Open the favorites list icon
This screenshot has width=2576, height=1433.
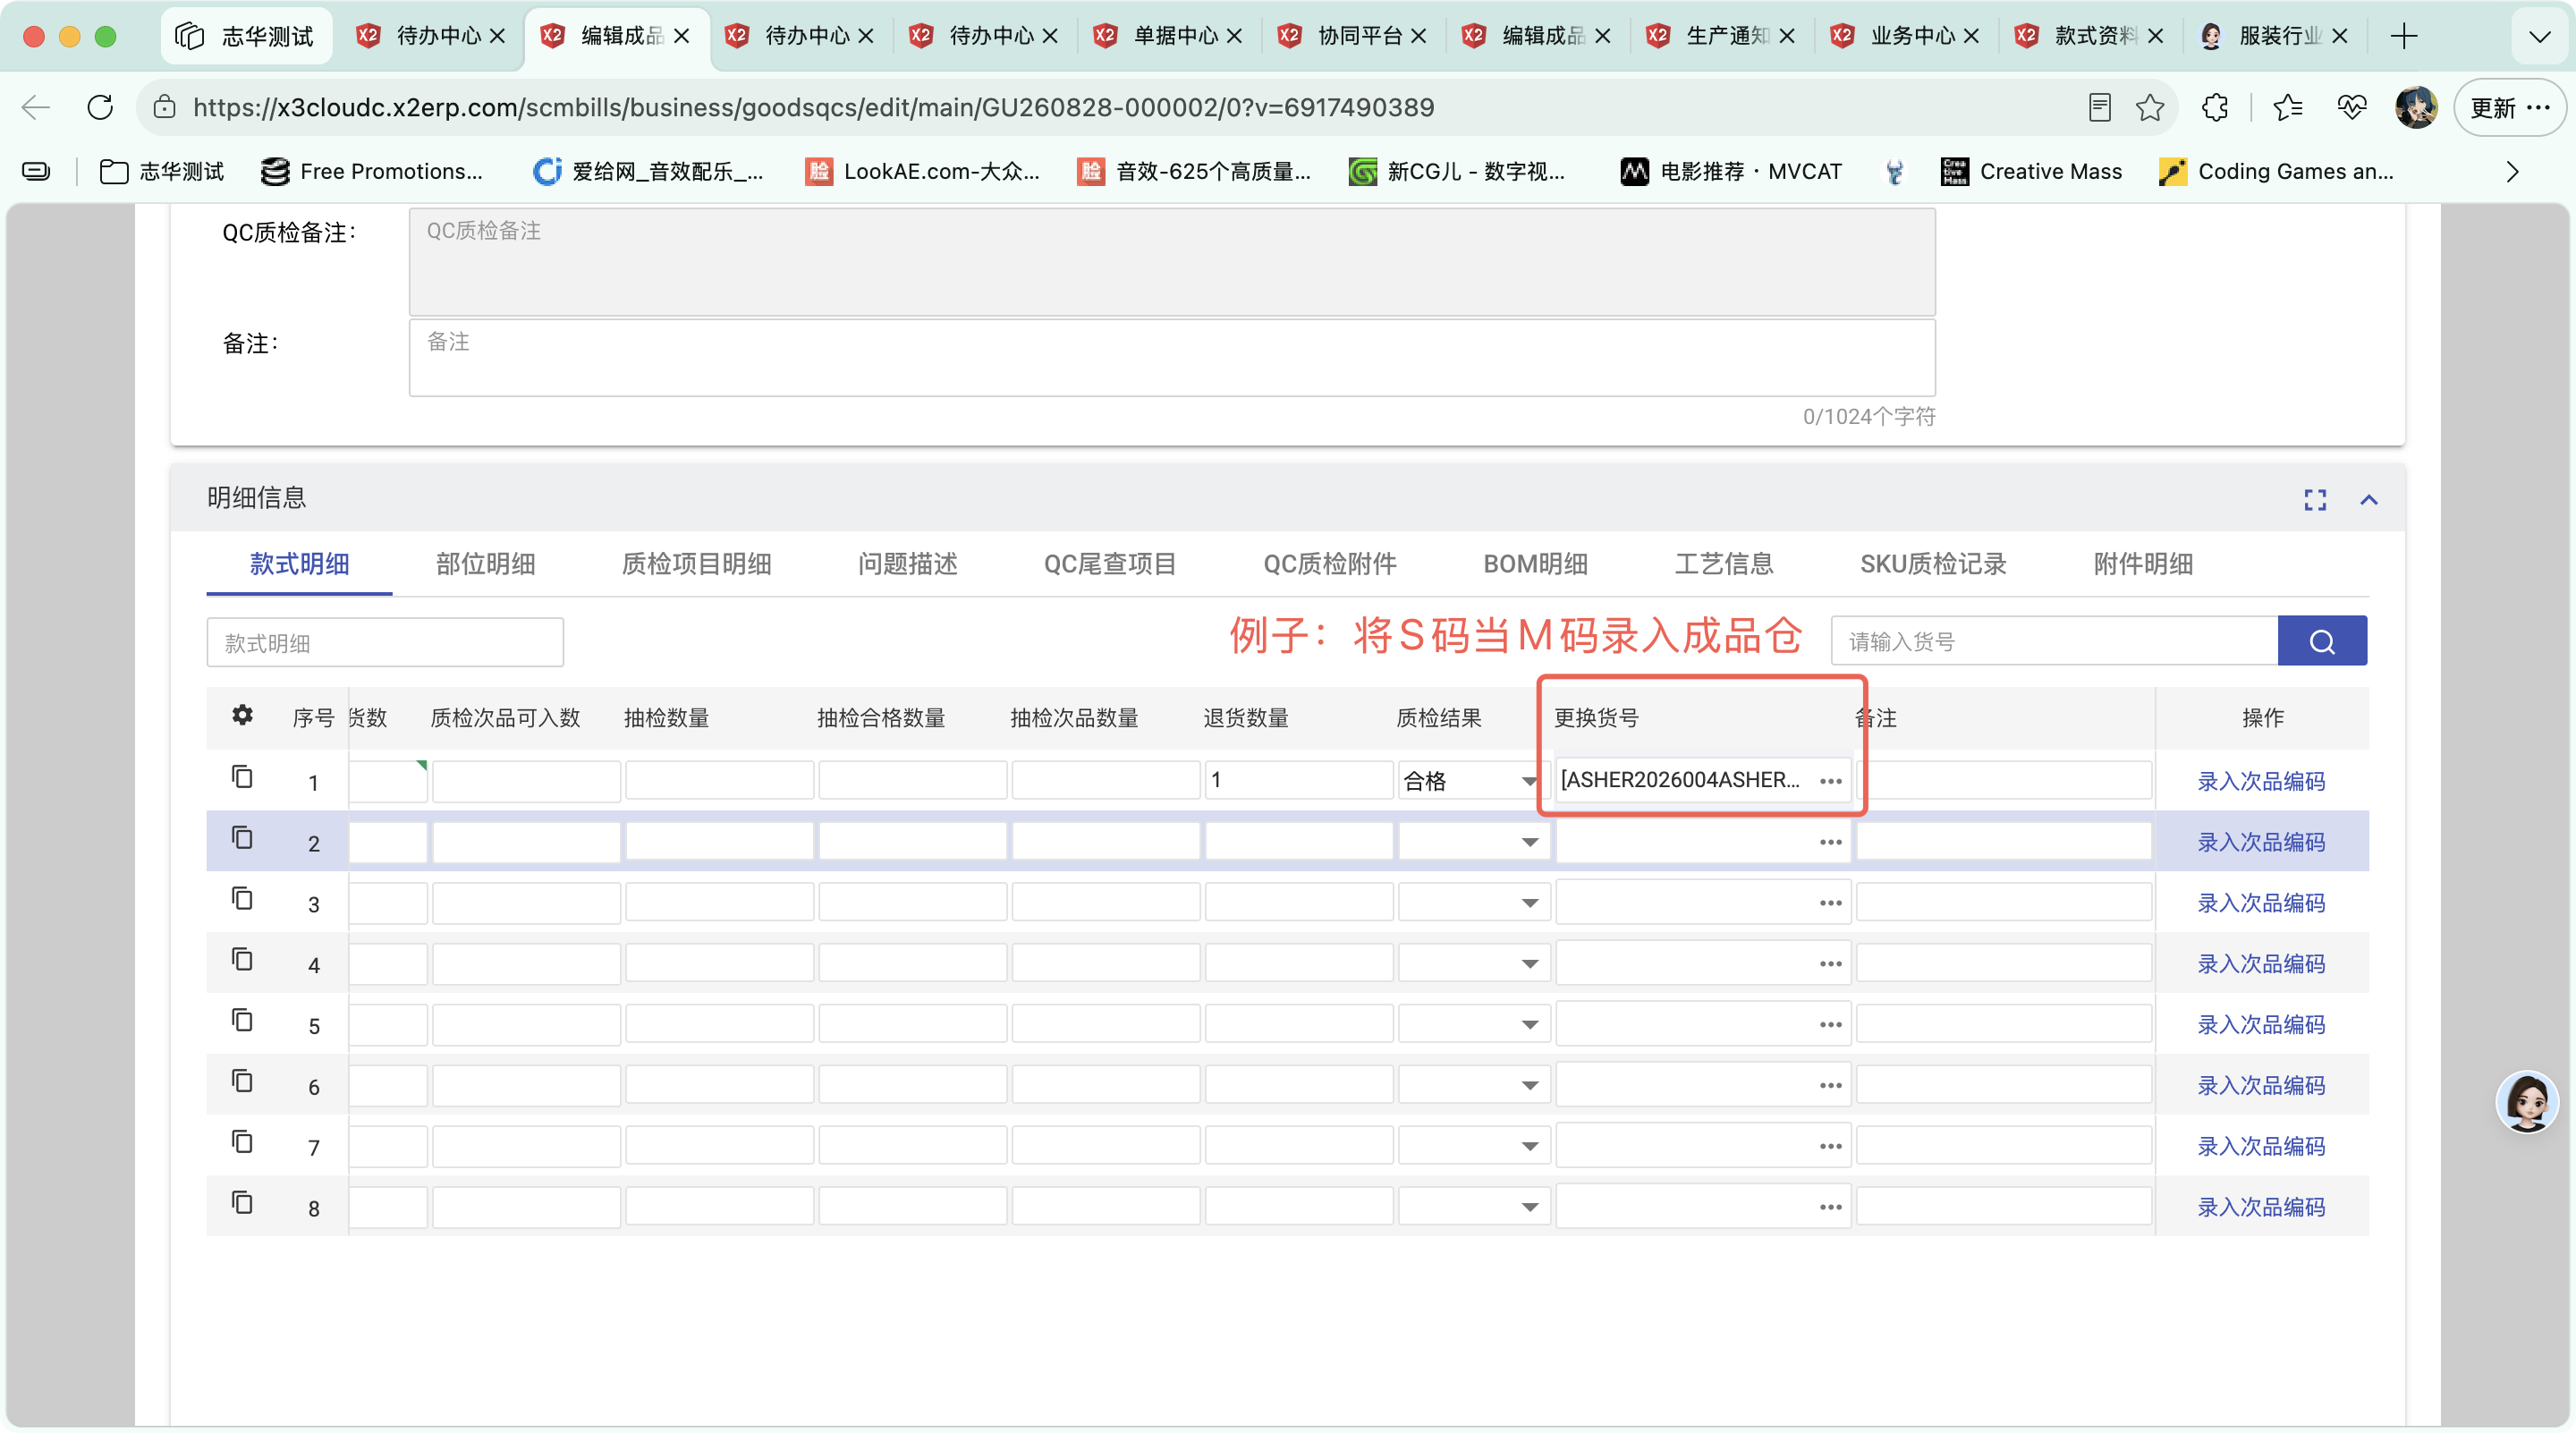tap(2287, 107)
